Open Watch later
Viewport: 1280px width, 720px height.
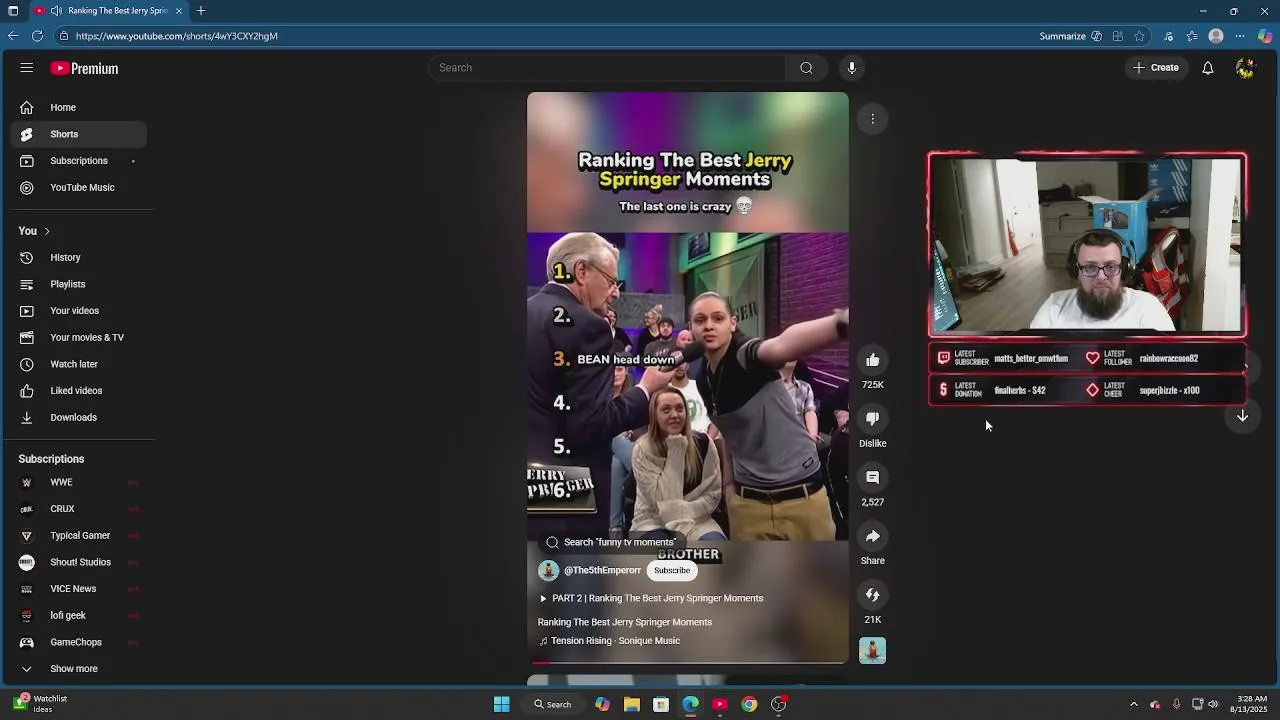[78, 364]
